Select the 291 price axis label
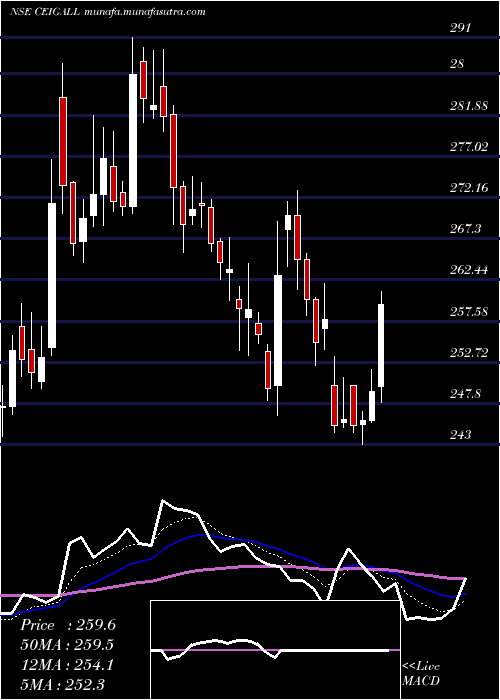Image resolution: width=500 pixels, height=700 pixels. click(x=460, y=28)
